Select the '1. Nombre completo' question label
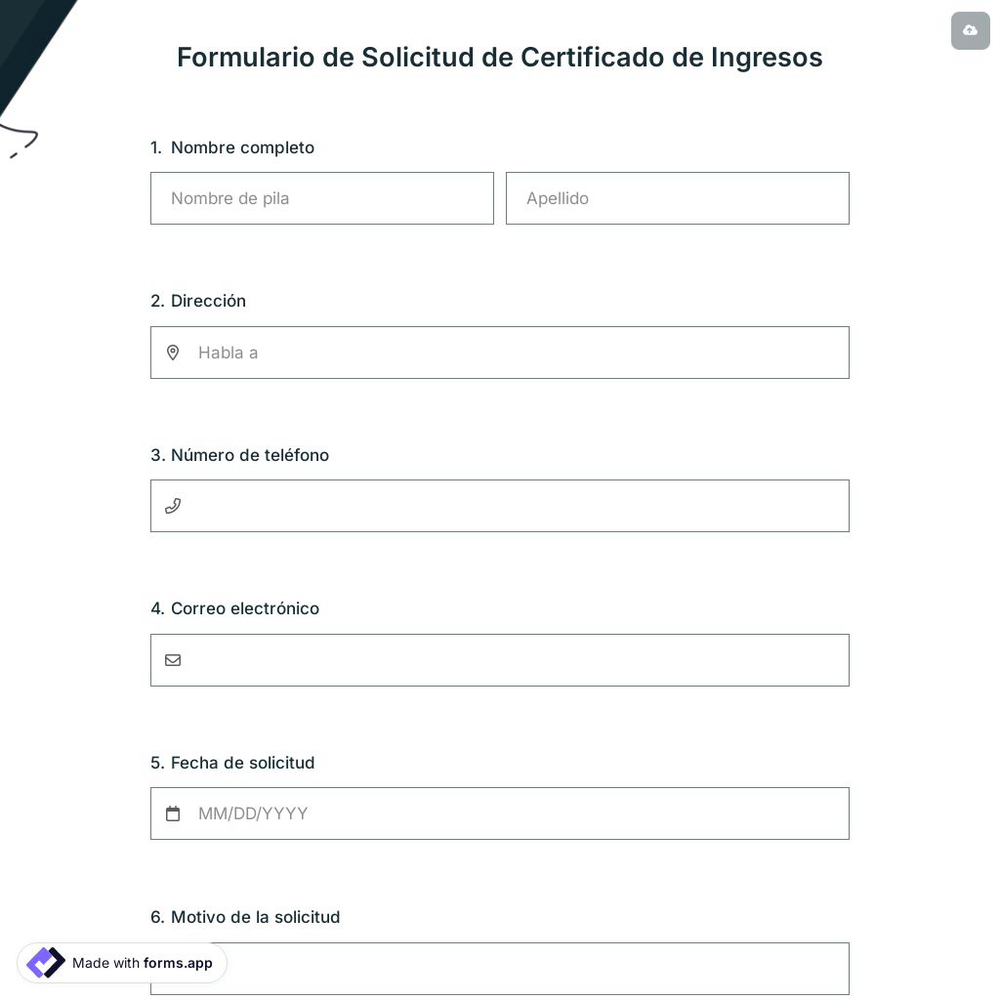This screenshot has width=1000, height=1000. (232, 147)
